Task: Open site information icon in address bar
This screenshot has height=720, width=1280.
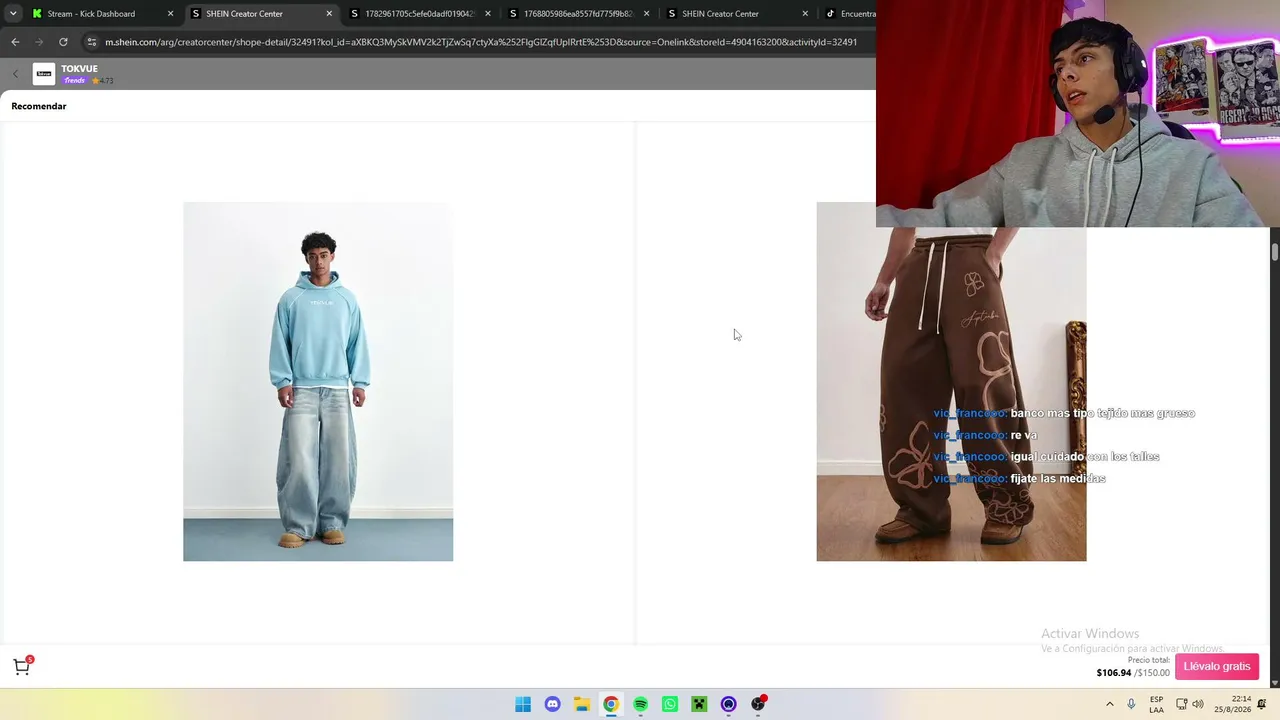Action: point(92,42)
